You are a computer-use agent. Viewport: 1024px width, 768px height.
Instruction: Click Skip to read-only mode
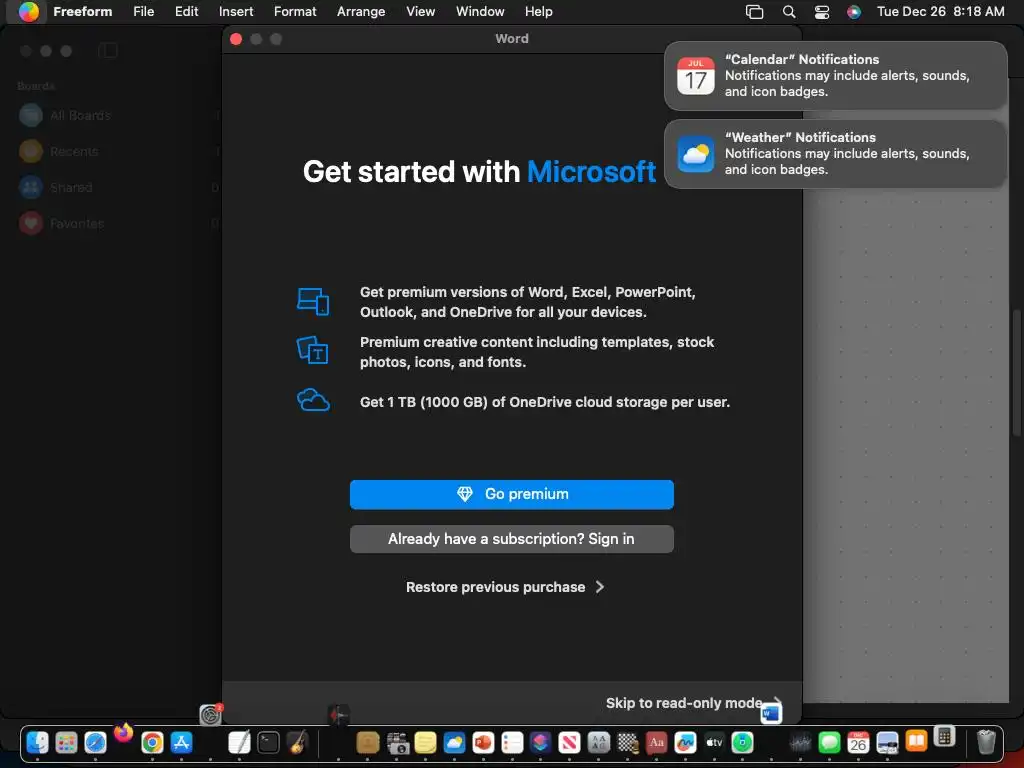684,703
